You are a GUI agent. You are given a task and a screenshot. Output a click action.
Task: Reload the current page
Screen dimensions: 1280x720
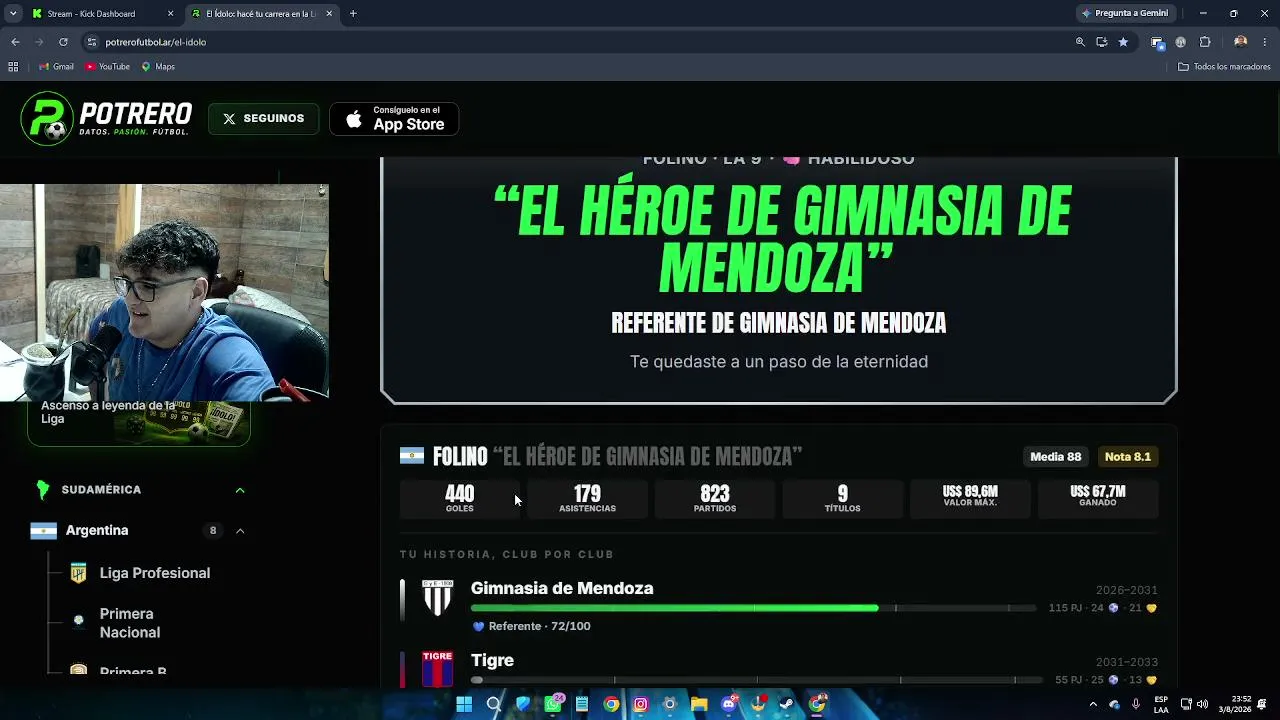click(63, 42)
